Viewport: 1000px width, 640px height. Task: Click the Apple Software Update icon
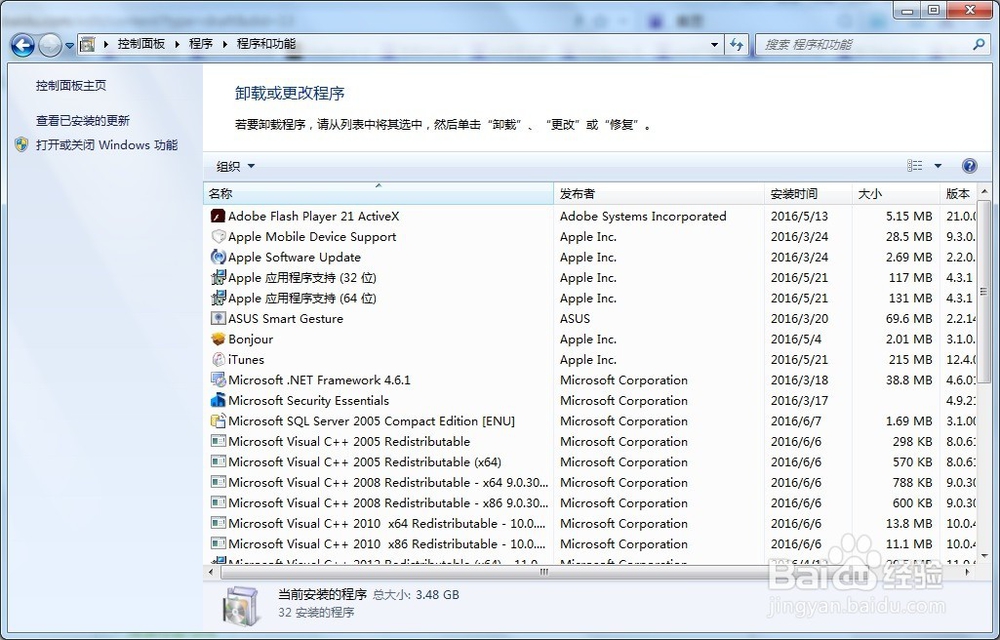pyautogui.click(x=218, y=257)
